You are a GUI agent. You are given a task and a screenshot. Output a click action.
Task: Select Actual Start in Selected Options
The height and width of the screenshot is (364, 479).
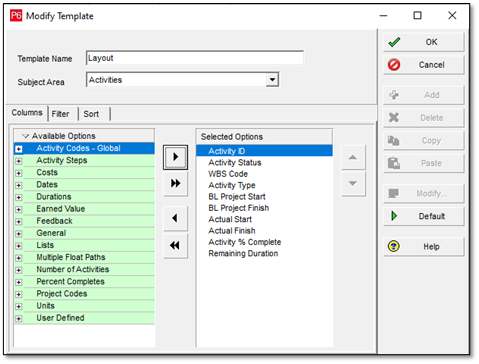coord(264,219)
